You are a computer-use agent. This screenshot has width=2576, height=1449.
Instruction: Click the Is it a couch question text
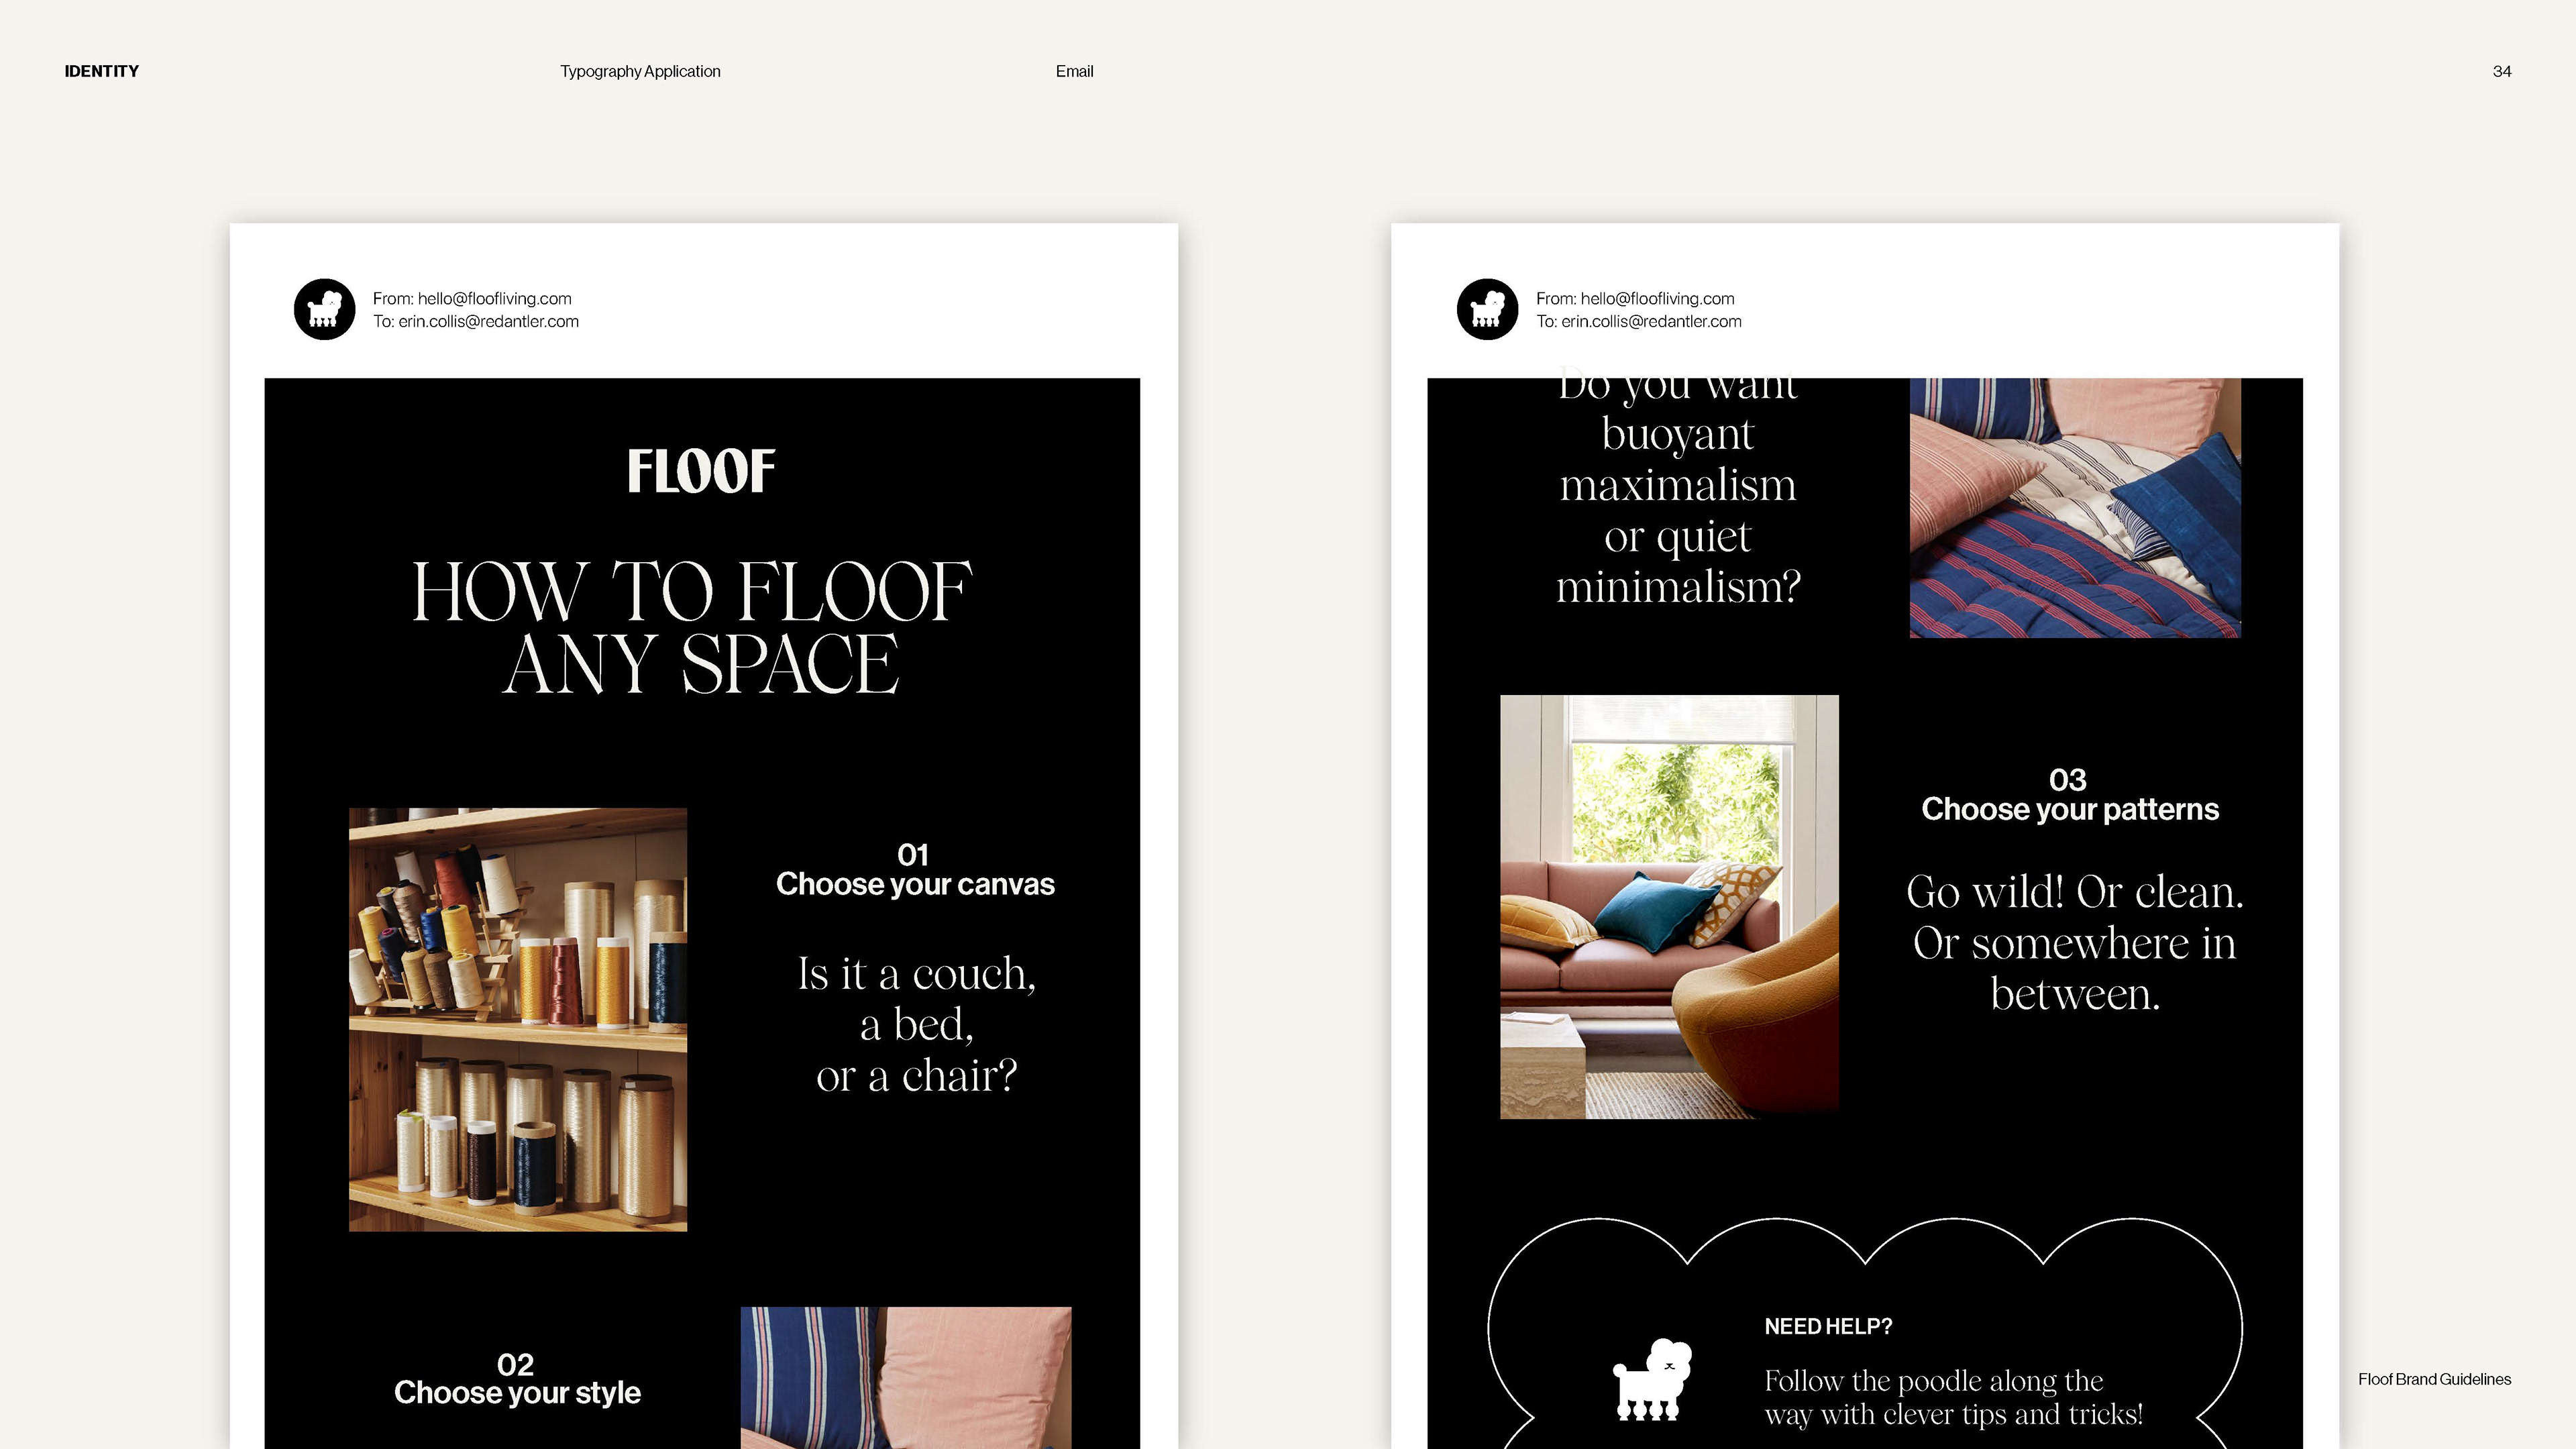tap(917, 1024)
